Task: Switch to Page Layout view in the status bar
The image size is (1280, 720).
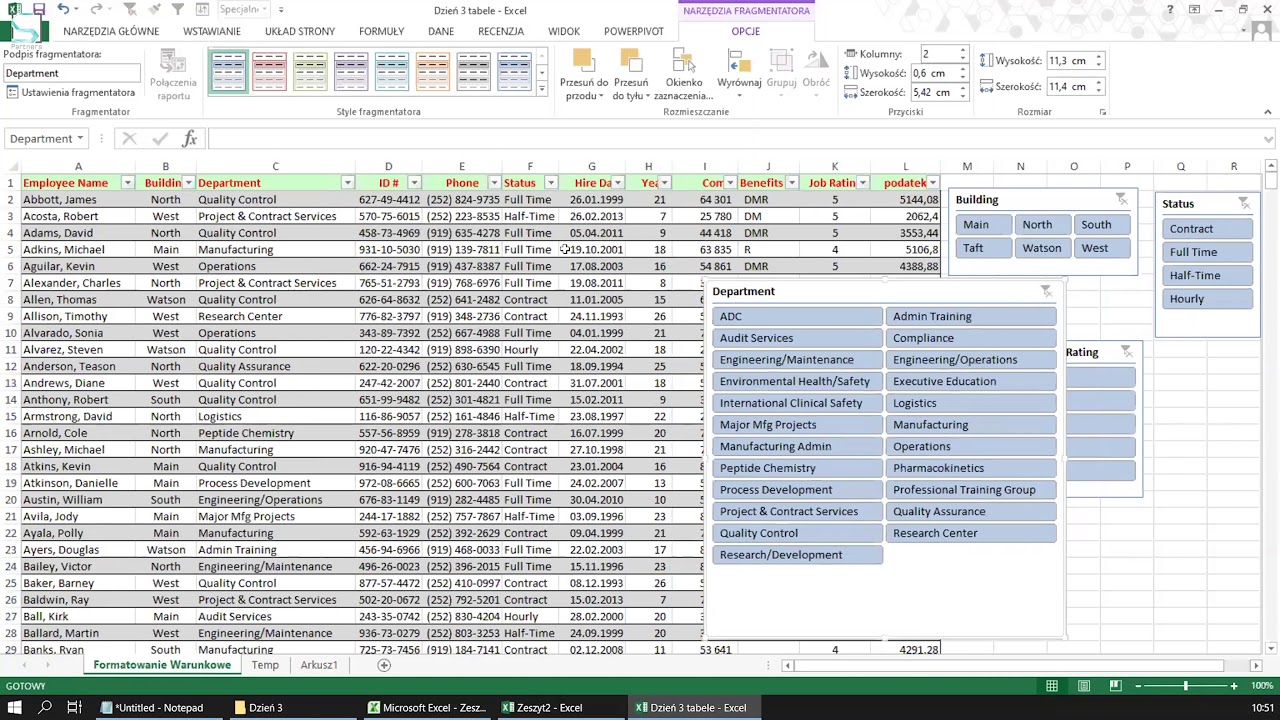Action: click(x=1084, y=686)
